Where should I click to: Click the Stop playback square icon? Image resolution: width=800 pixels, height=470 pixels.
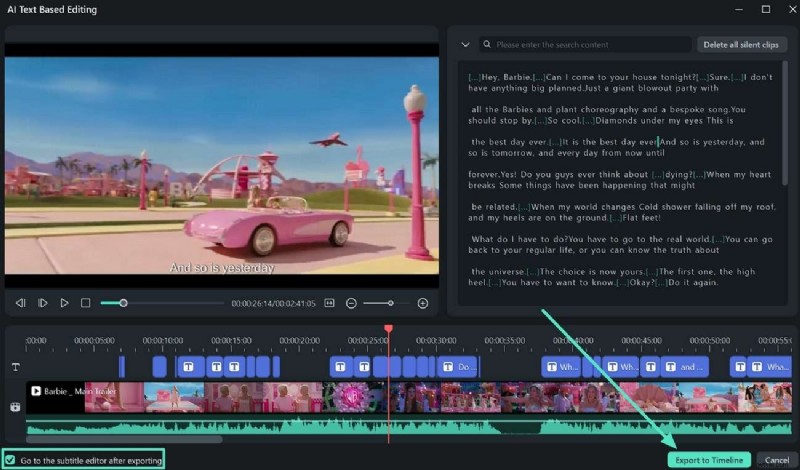[85, 303]
